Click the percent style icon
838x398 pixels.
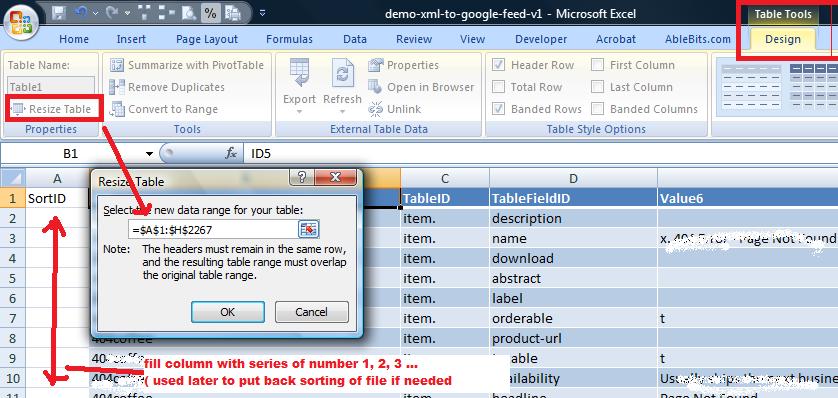coord(210,13)
